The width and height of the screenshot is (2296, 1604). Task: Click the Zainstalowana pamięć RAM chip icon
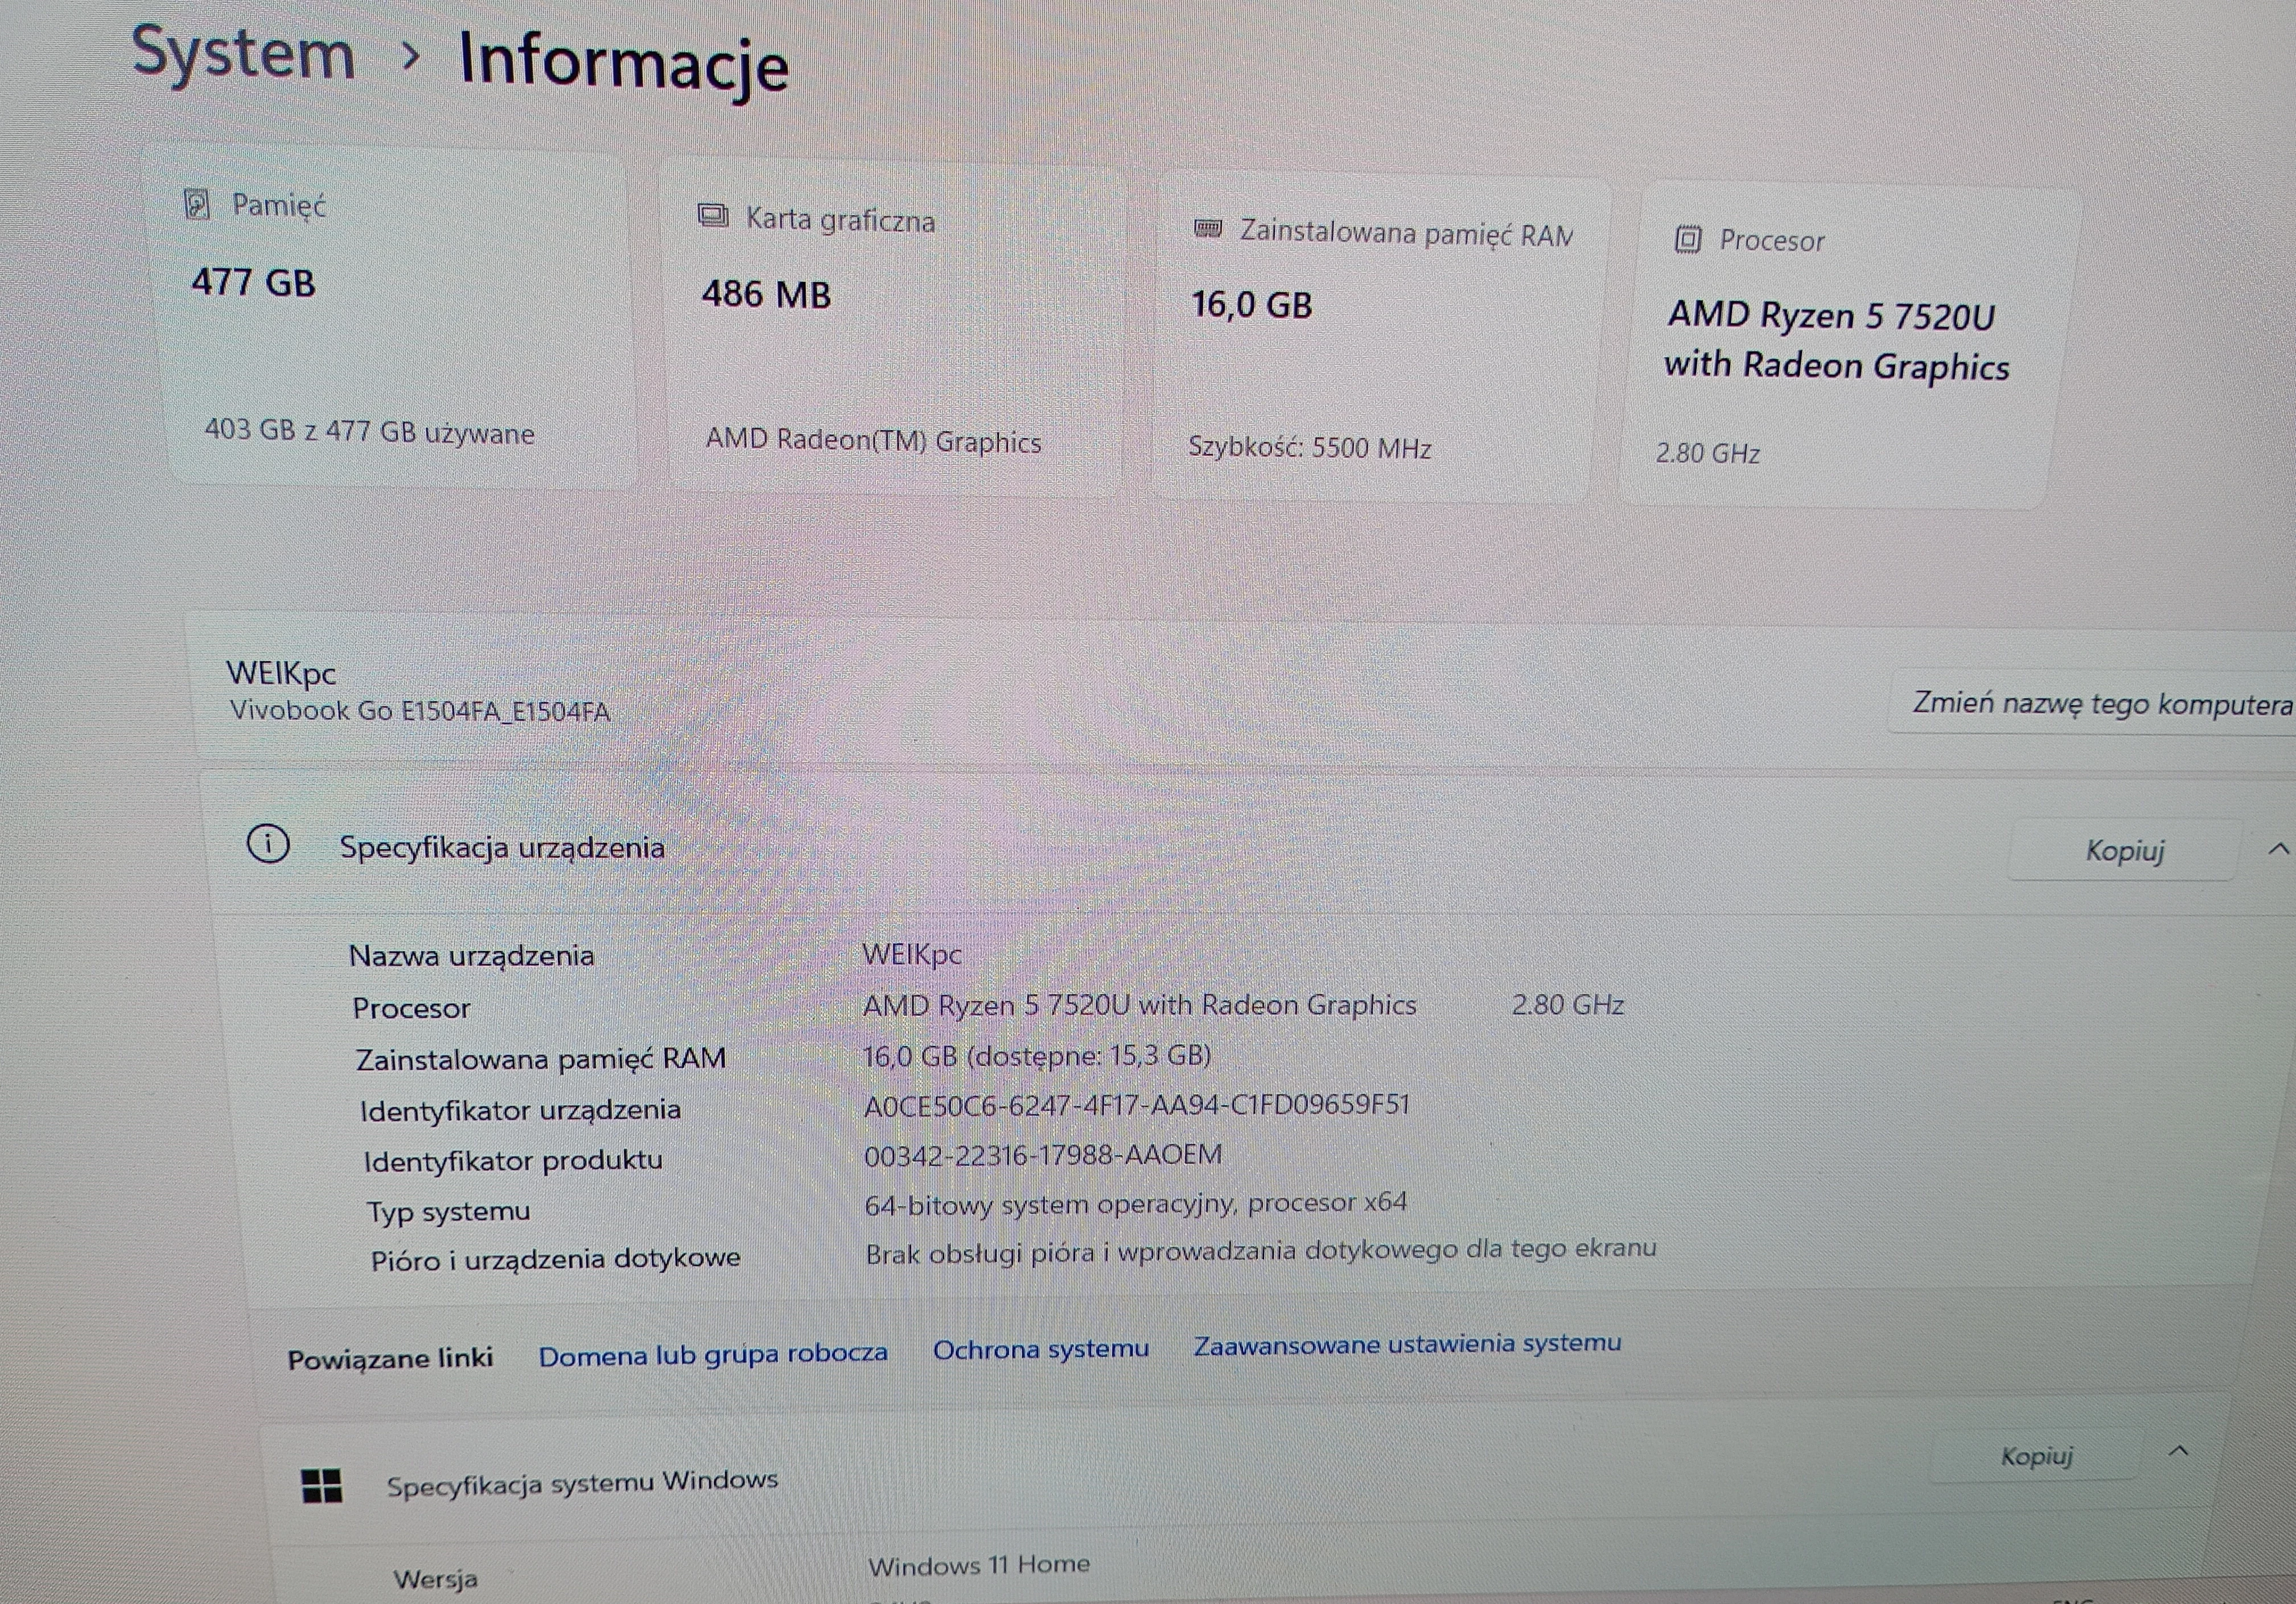1208,229
